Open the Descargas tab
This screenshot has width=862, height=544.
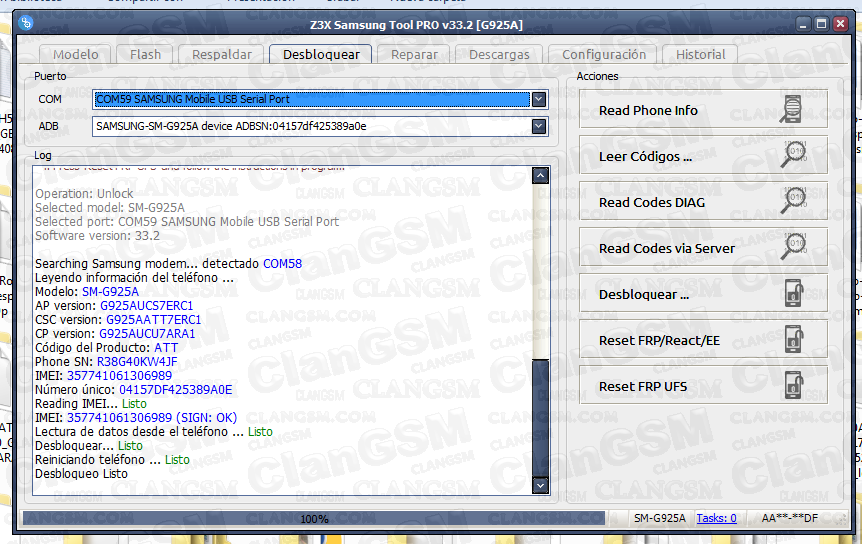(x=499, y=54)
